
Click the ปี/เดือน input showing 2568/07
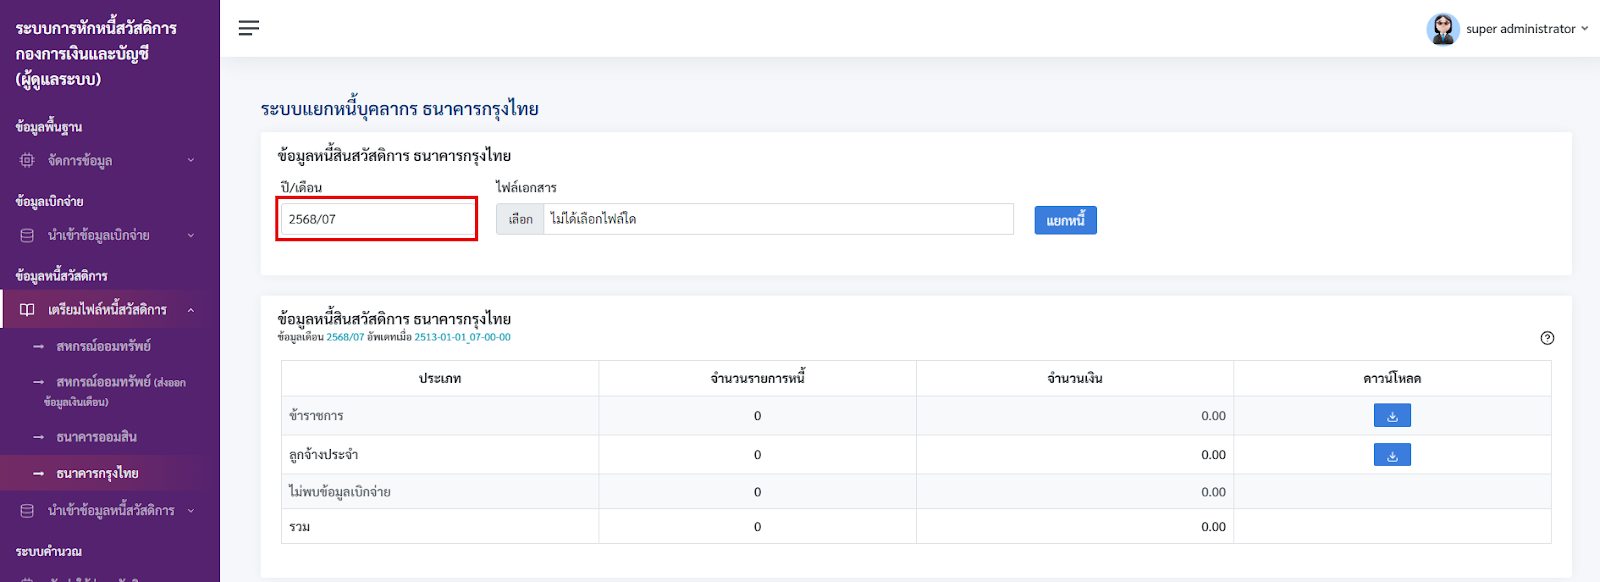[377, 219]
